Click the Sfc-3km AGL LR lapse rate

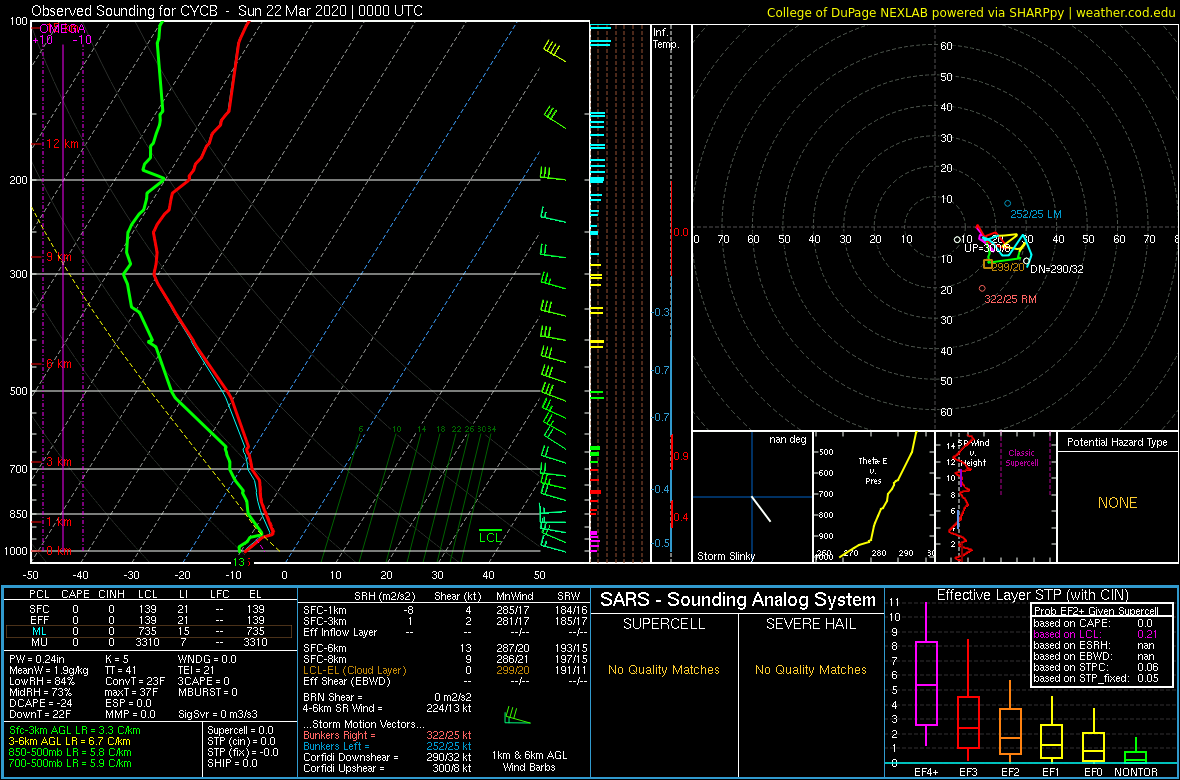[75, 730]
